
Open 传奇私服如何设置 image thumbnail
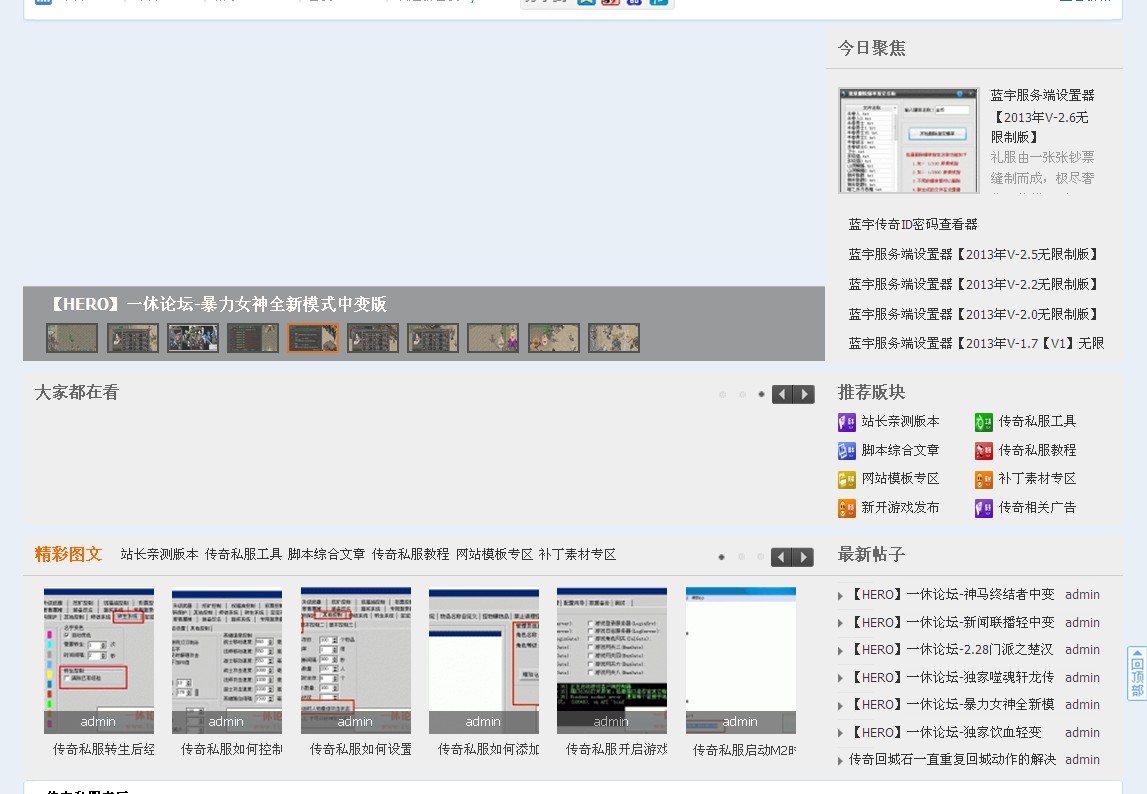pyautogui.click(x=356, y=660)
